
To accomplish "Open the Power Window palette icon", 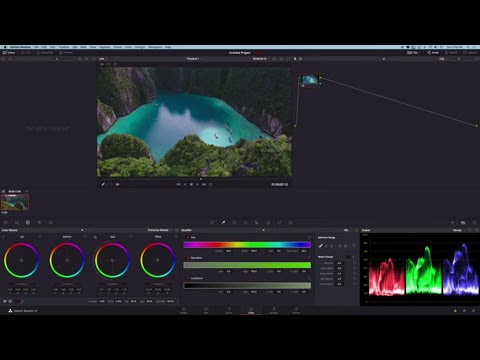I will (x=234, y=222).
